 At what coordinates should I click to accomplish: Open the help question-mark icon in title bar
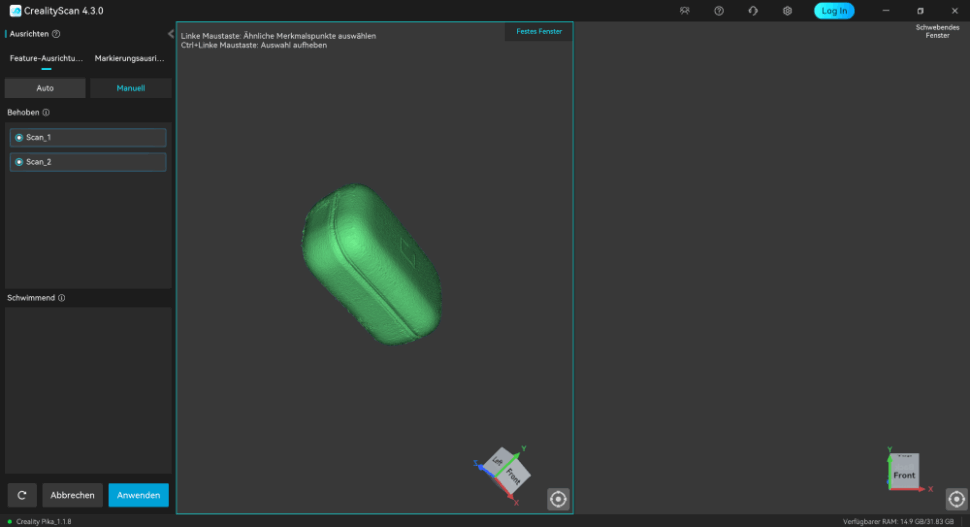point(719,11)
